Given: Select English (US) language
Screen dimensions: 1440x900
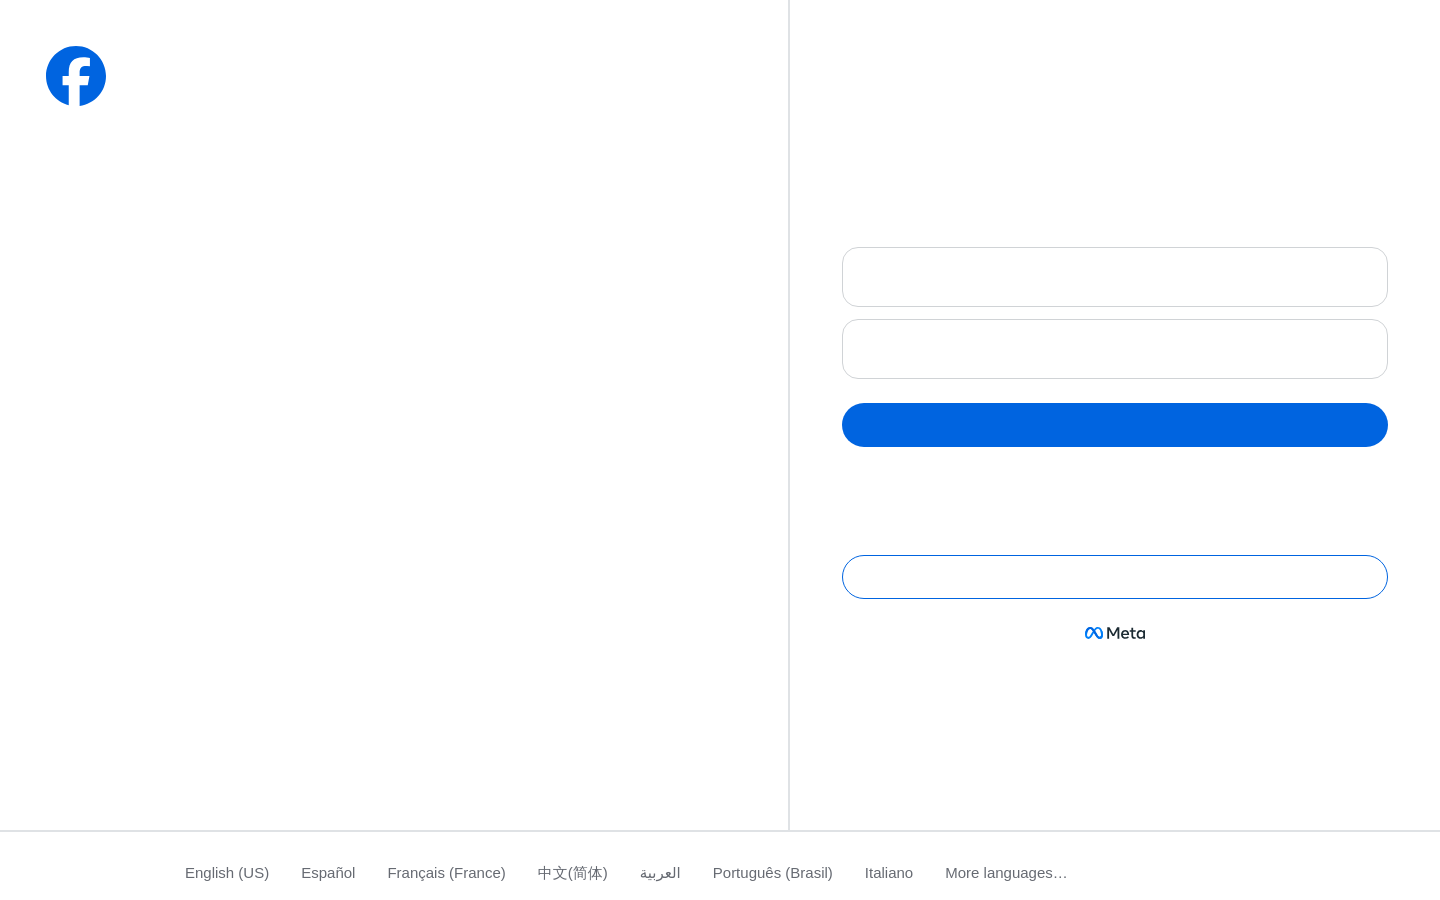Looking at the screenshot, I should coord(227,873).
